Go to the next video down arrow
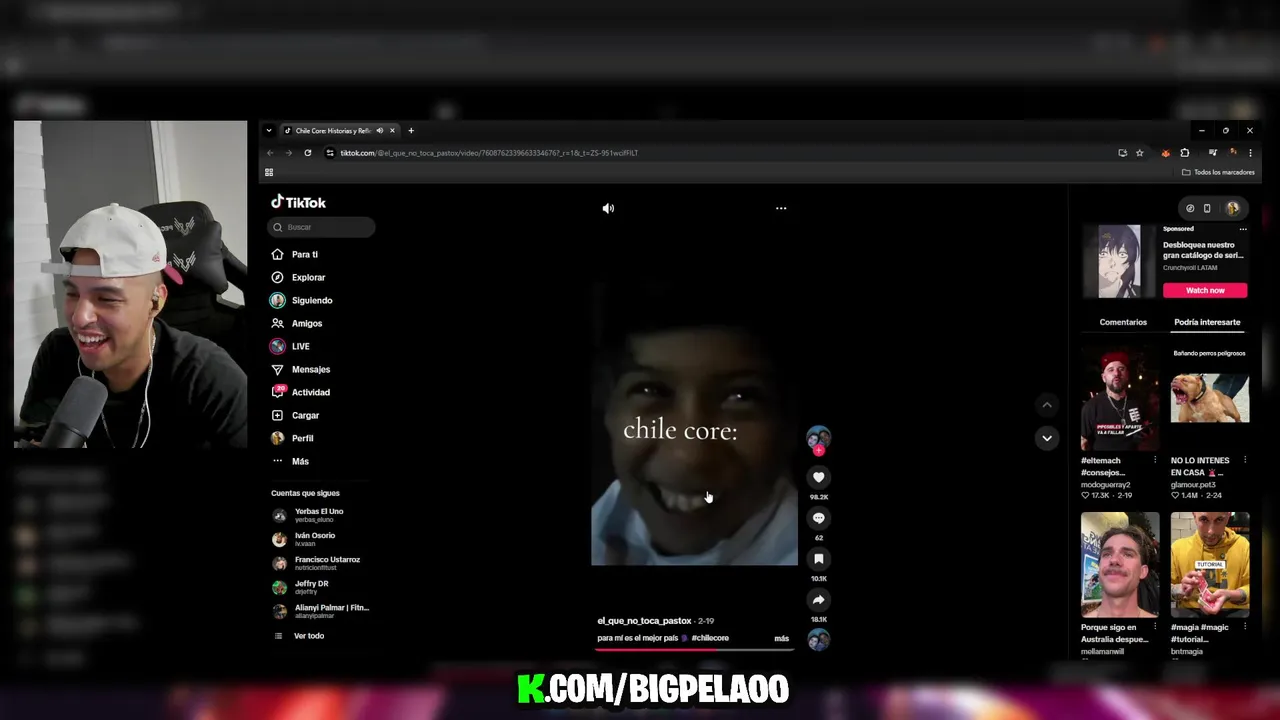The width and height of the screenshot is (1280, 720). point(1047,438)
